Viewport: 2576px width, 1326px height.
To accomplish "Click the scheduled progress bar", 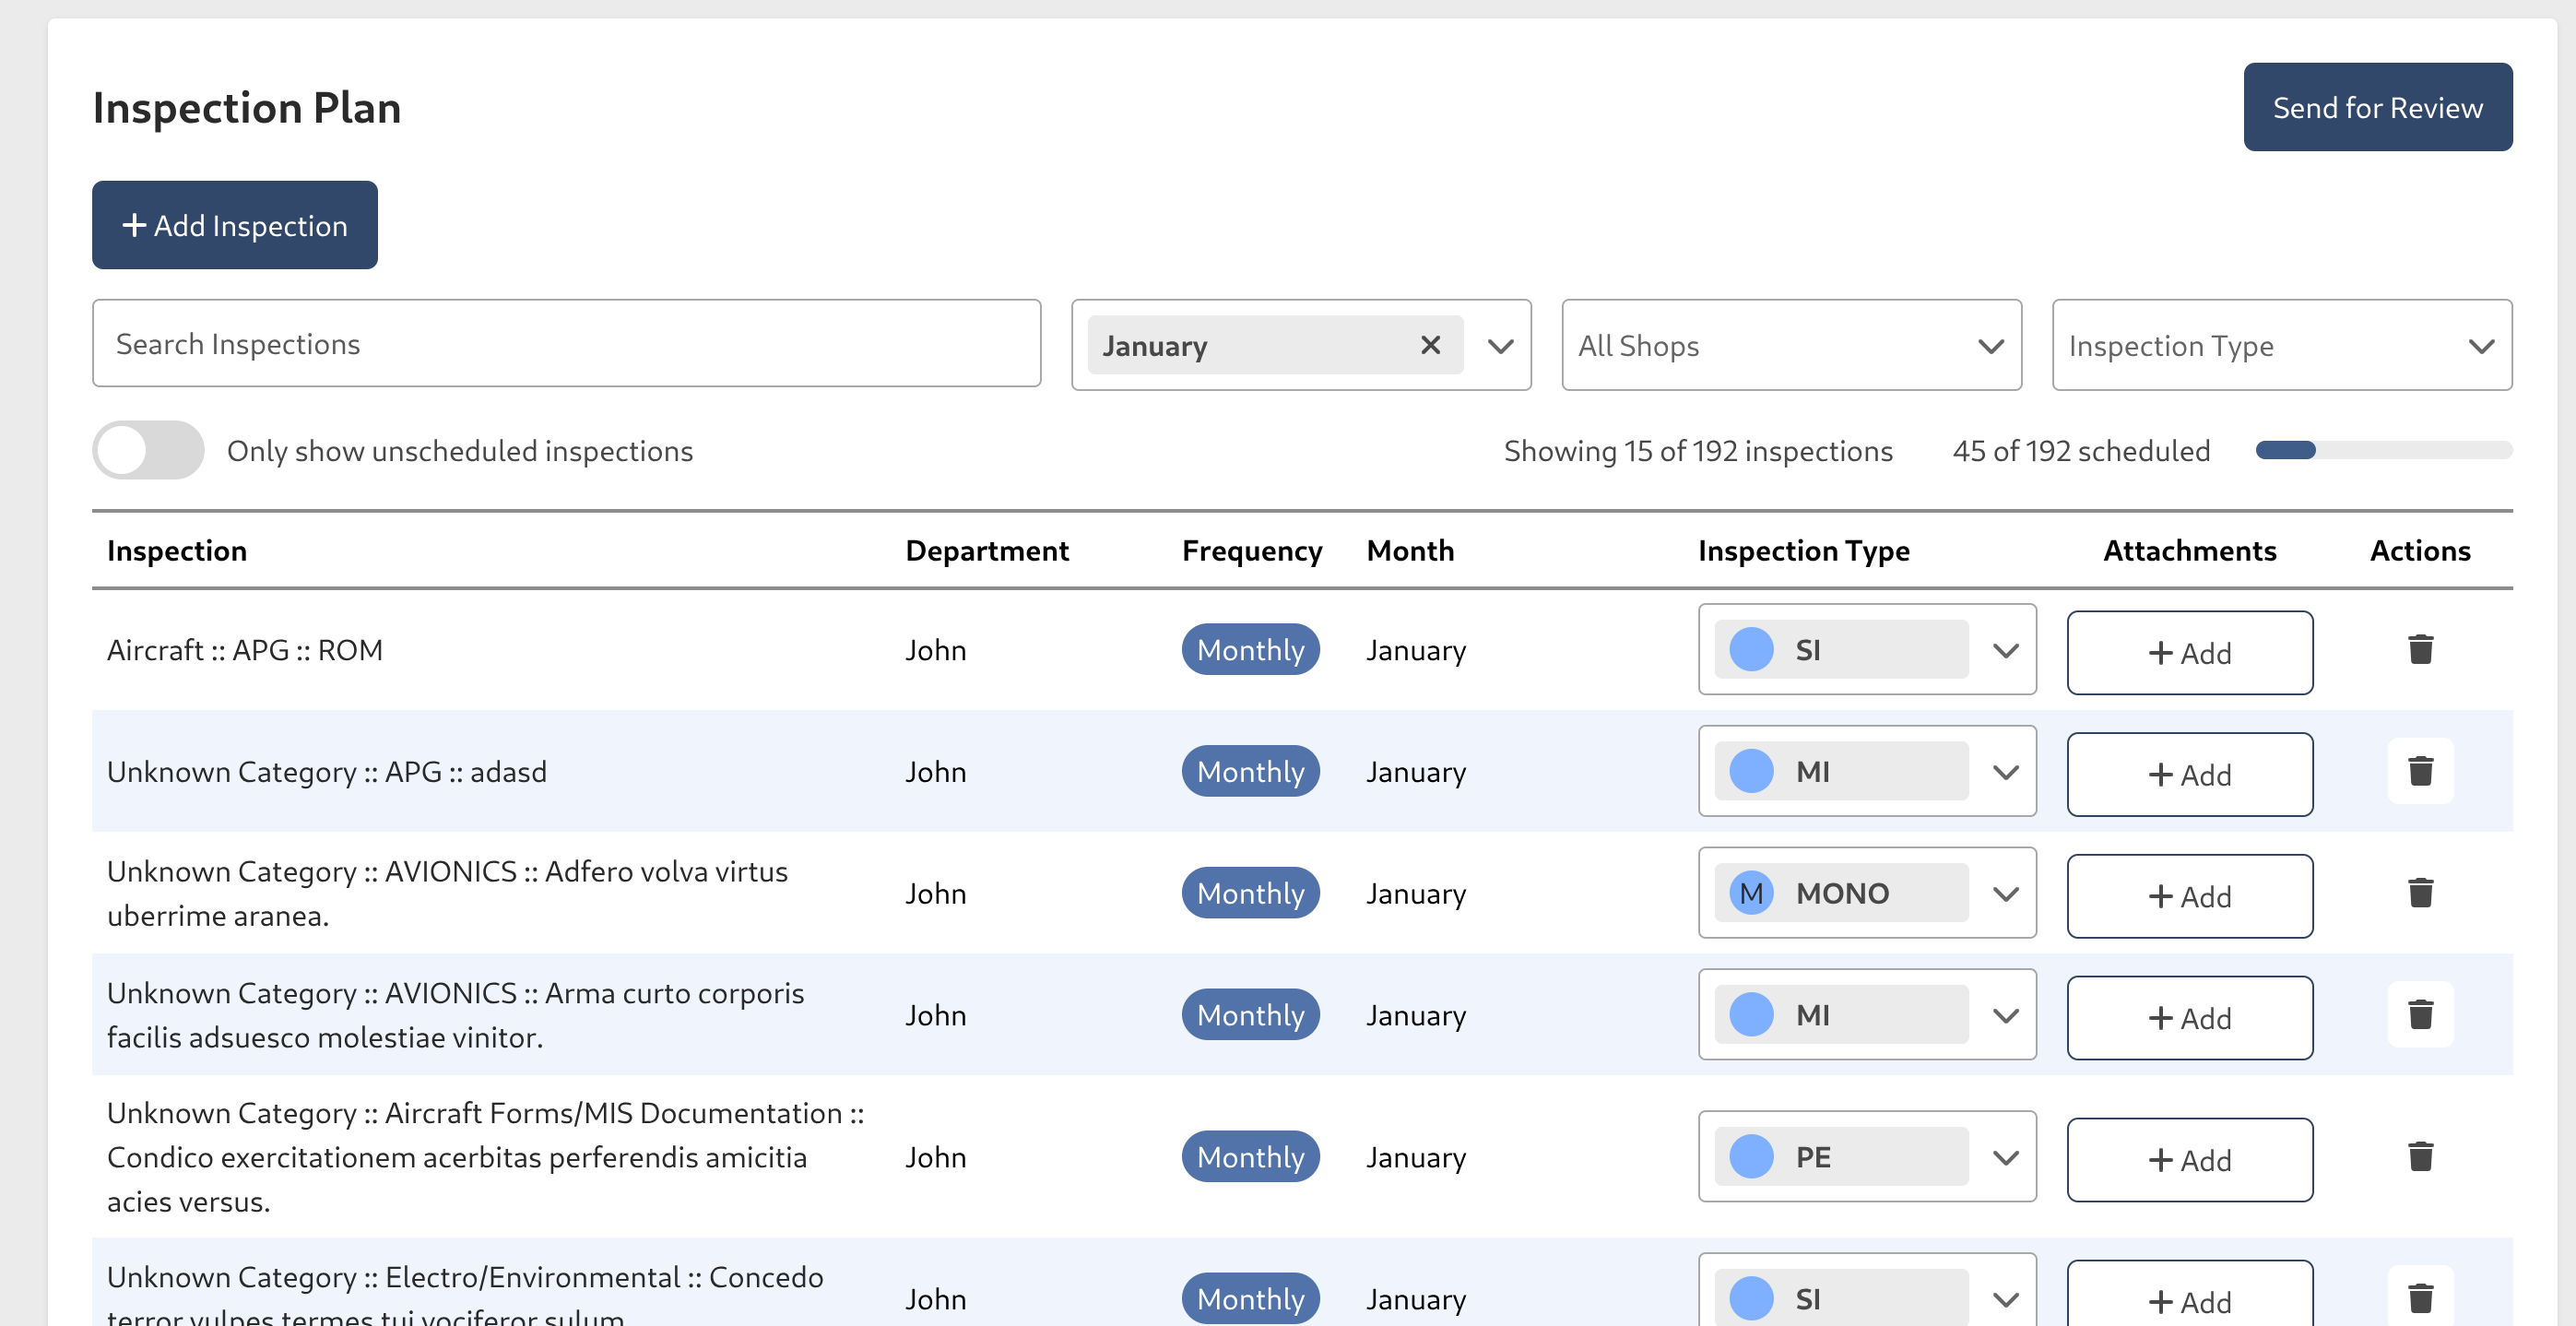I will (x=2383, y=450).
